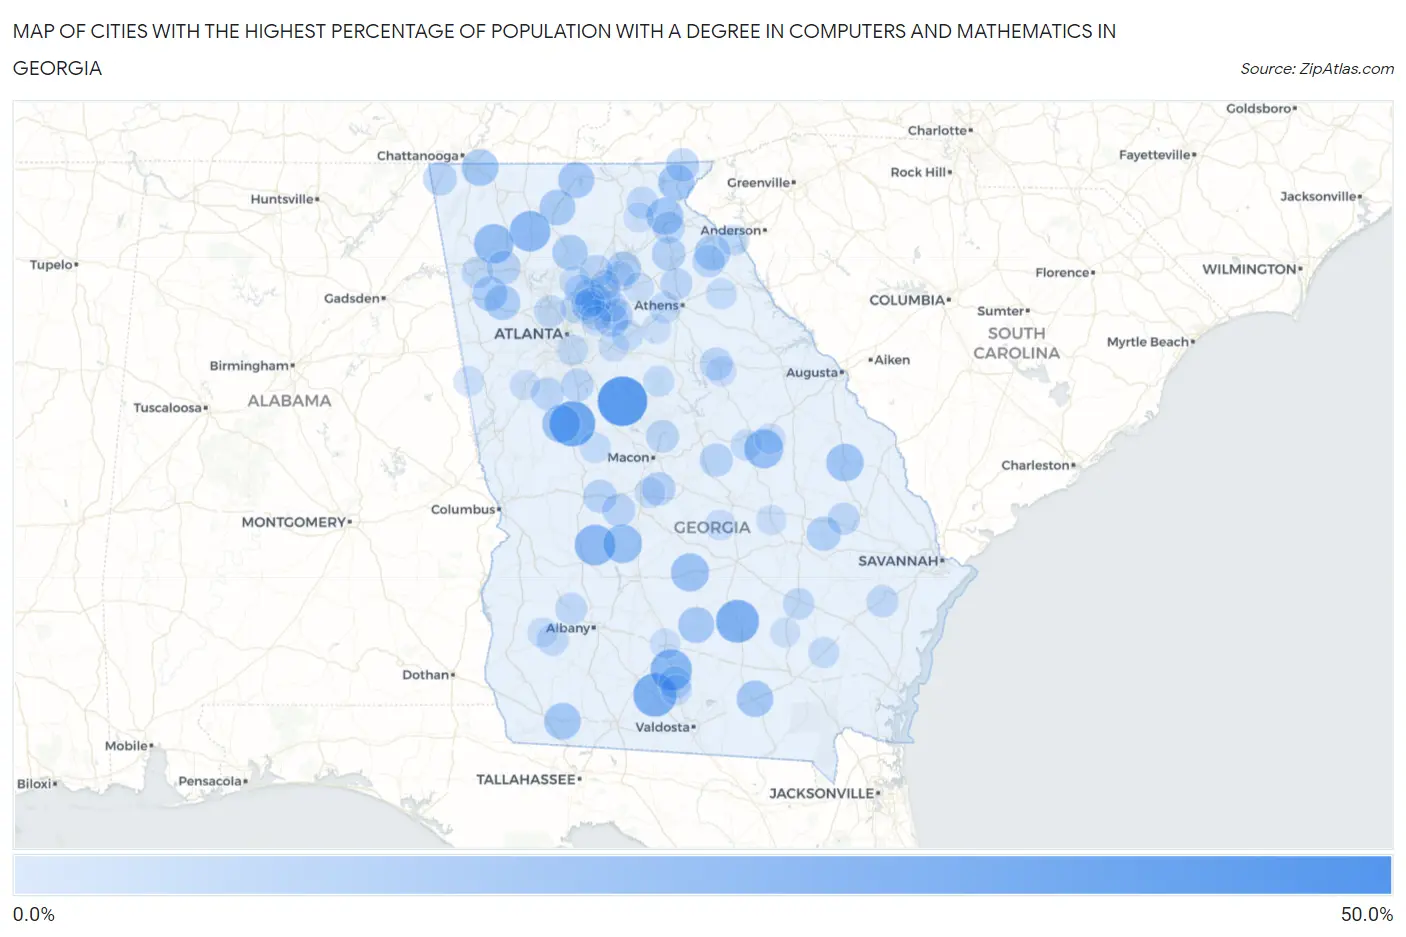1406x937 pixels.
Task: Click the largest dark bubble northeast of Macon
Action: (x=622, y=402)
